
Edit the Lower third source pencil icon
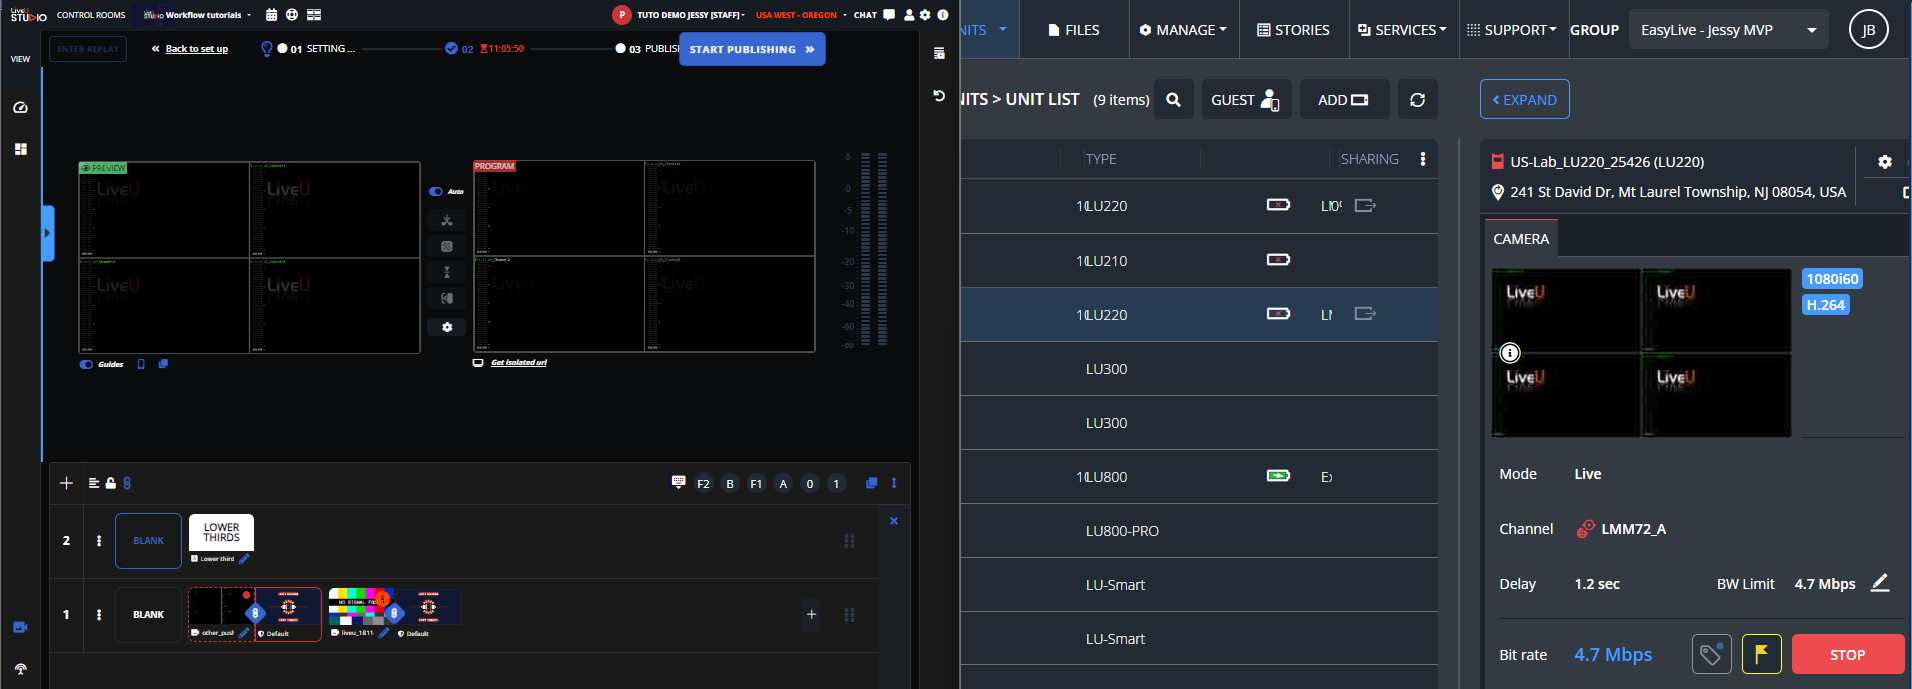point(244,558)
